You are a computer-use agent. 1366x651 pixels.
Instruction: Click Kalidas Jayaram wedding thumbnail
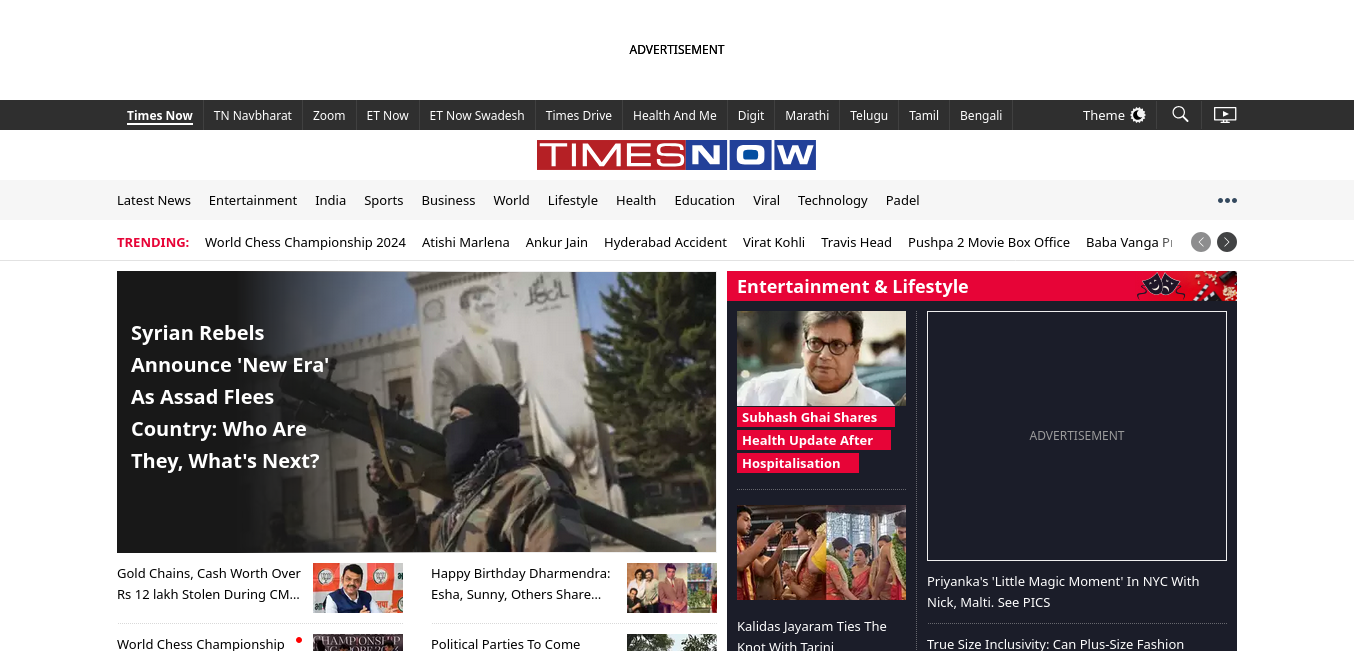(x=821, y=552)
